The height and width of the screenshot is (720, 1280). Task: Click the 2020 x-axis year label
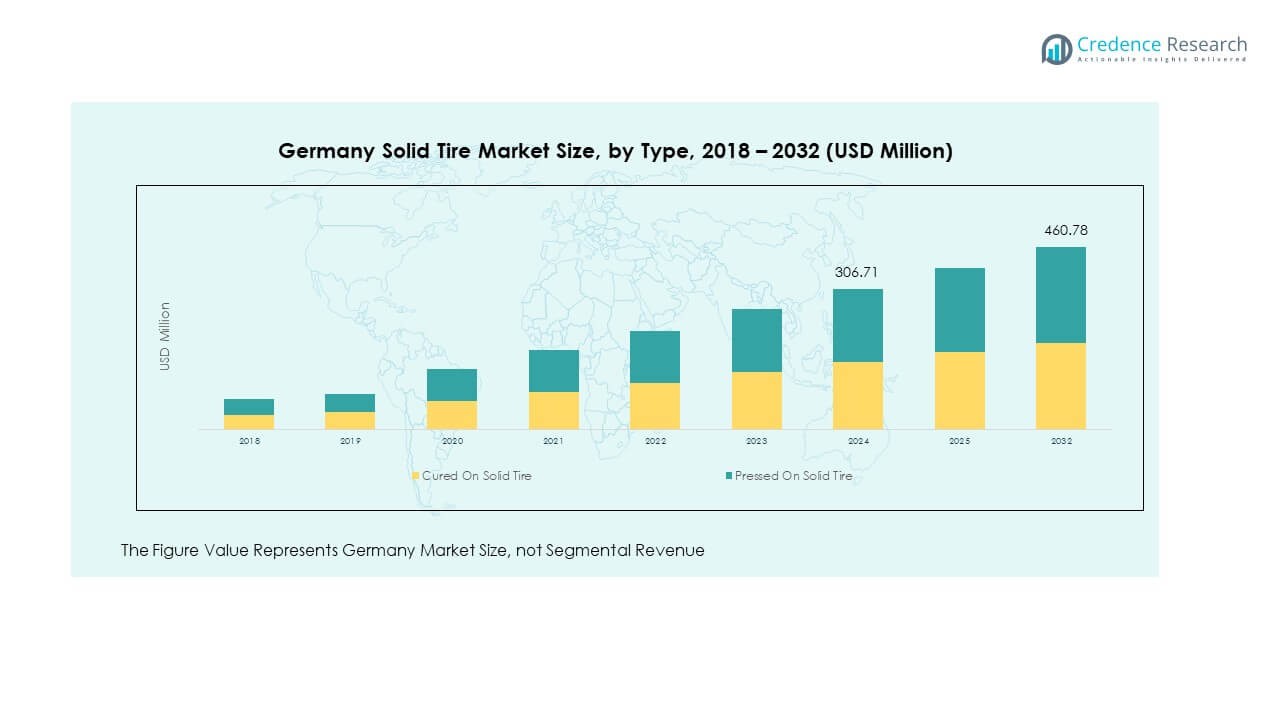(452, 441)
